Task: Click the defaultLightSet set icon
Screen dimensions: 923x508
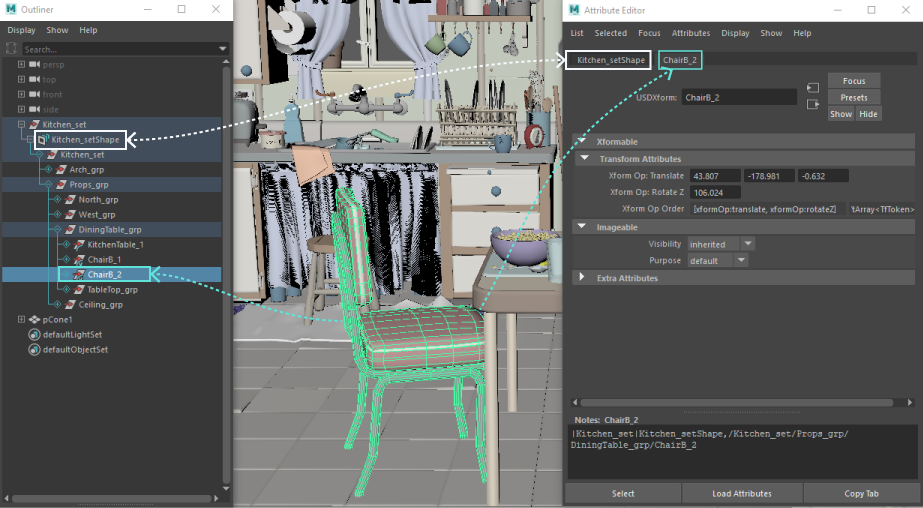Action: [x=34, y=334]
